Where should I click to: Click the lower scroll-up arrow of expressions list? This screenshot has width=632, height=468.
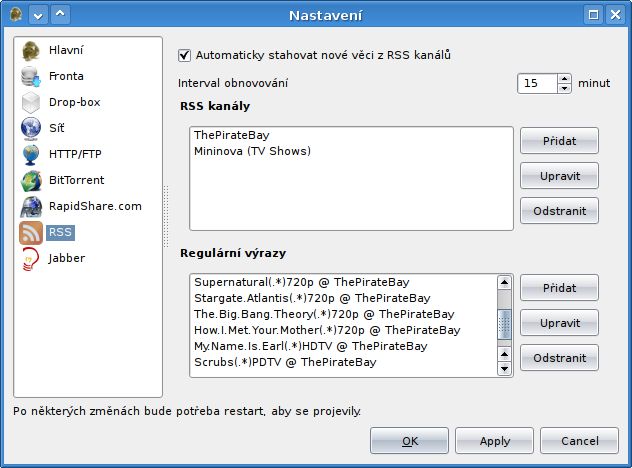pos(504,354)
